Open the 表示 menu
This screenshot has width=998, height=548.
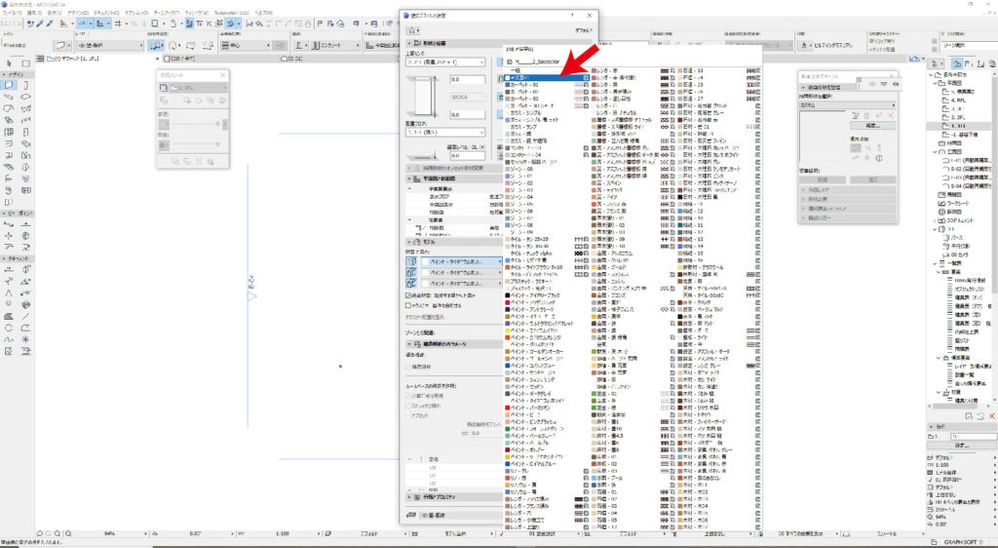[55, 13]
